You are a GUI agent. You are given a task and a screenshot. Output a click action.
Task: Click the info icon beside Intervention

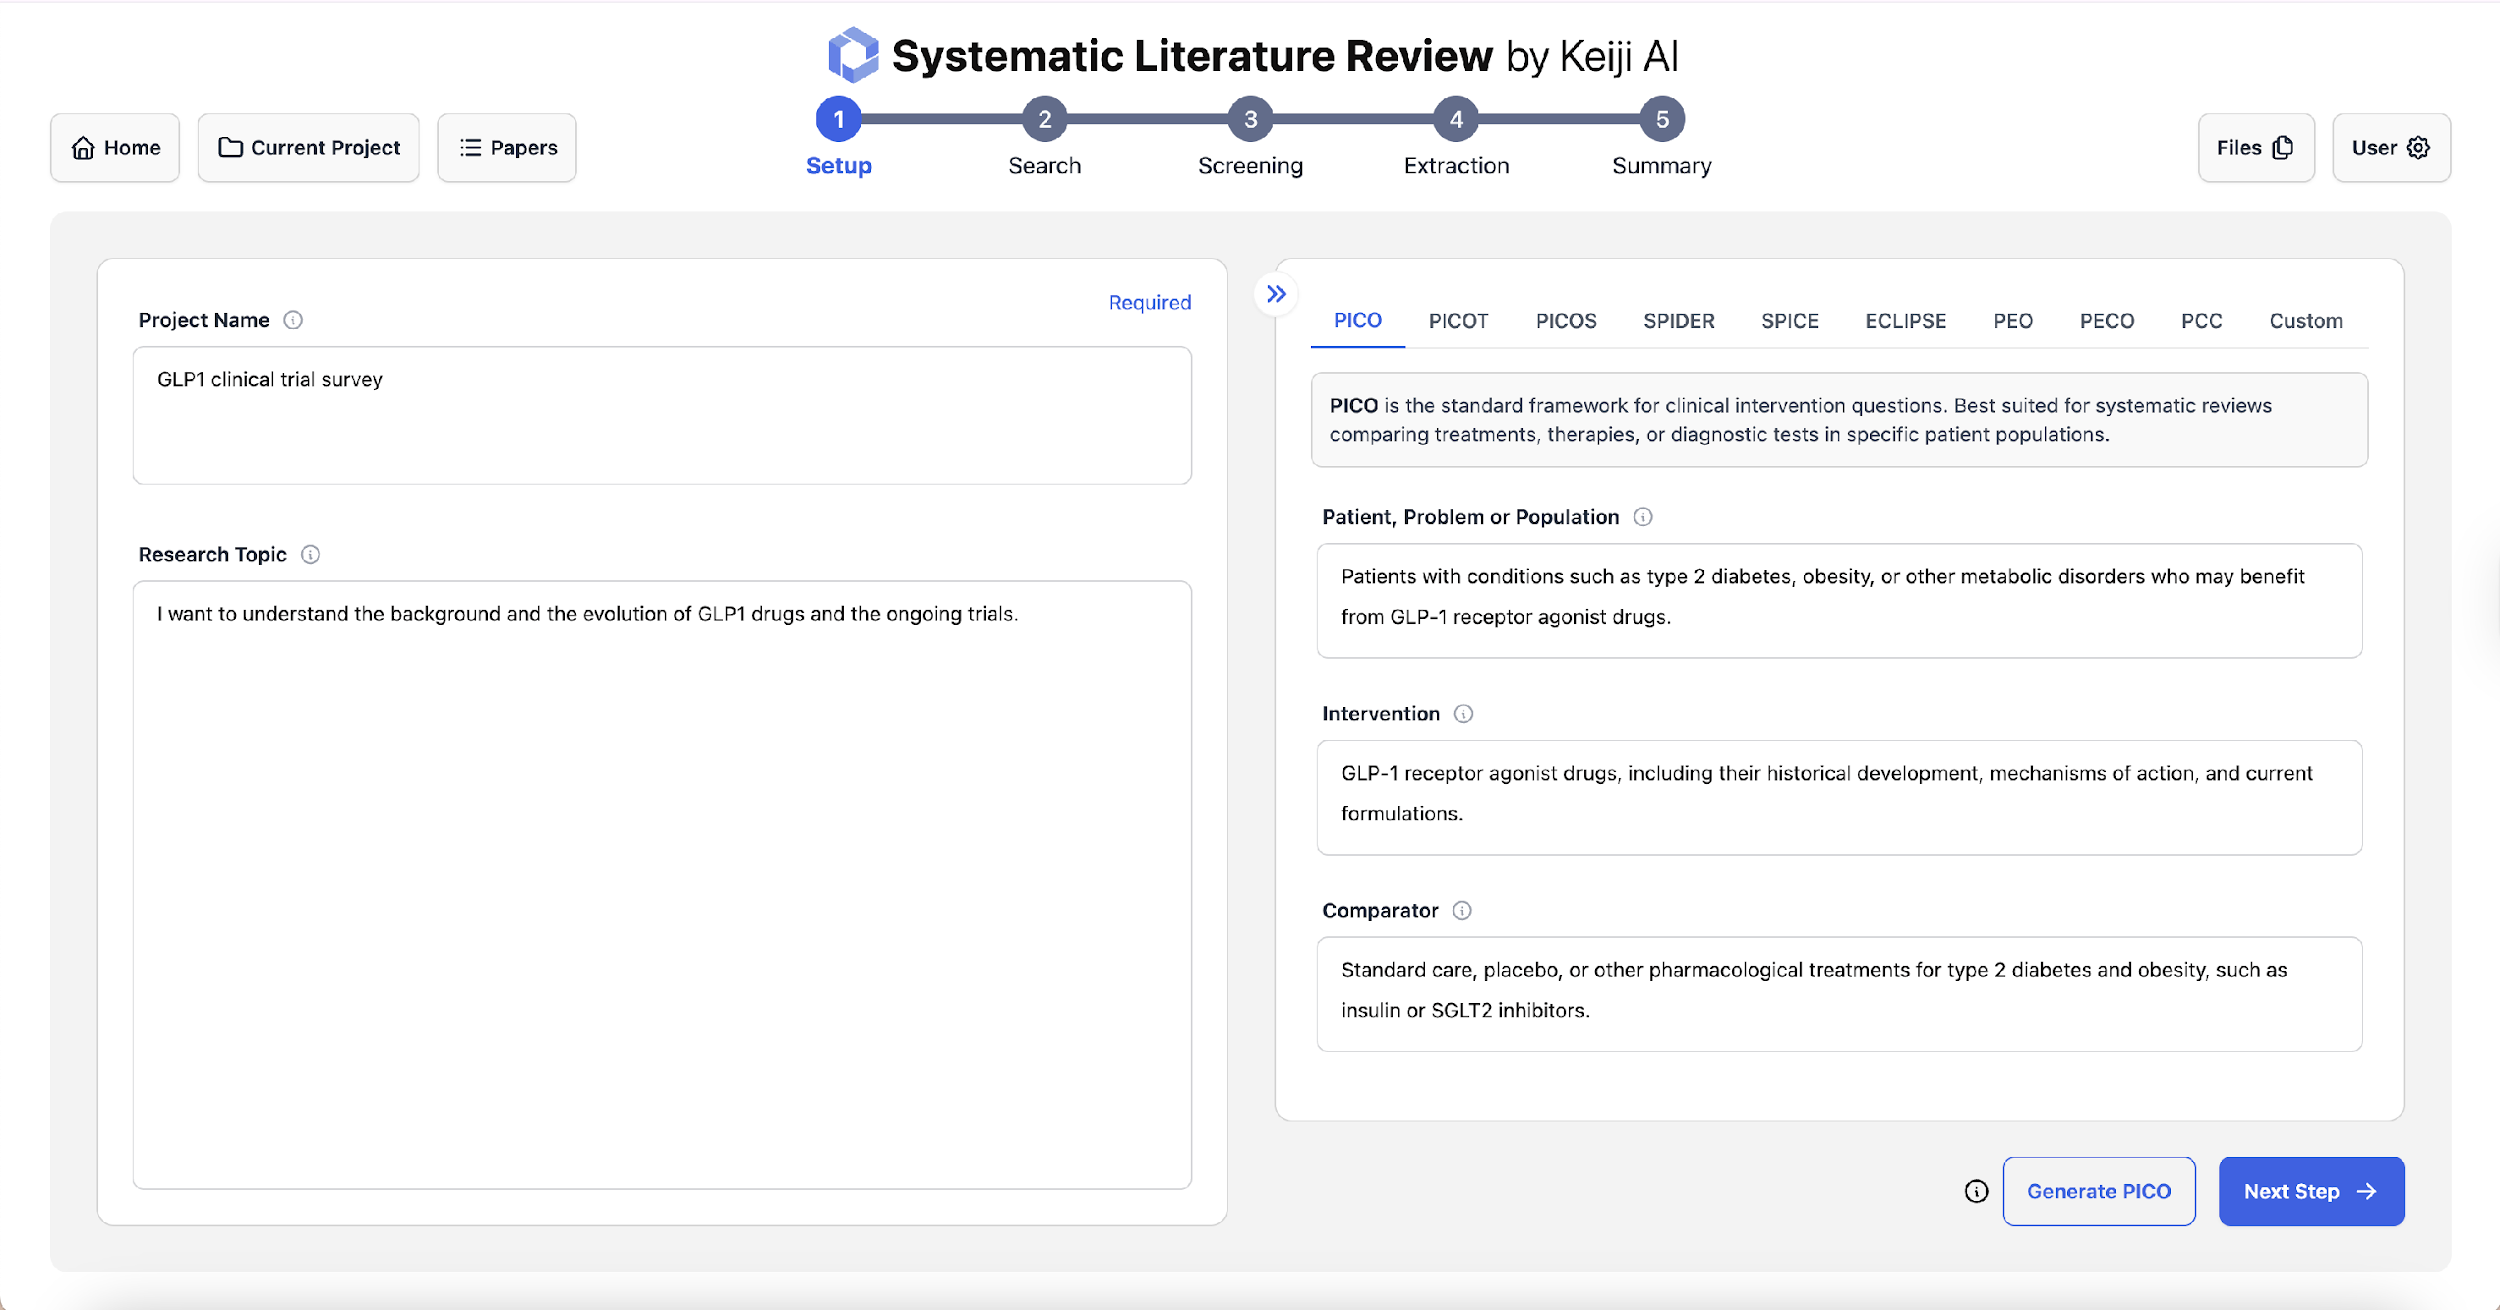1464,714
